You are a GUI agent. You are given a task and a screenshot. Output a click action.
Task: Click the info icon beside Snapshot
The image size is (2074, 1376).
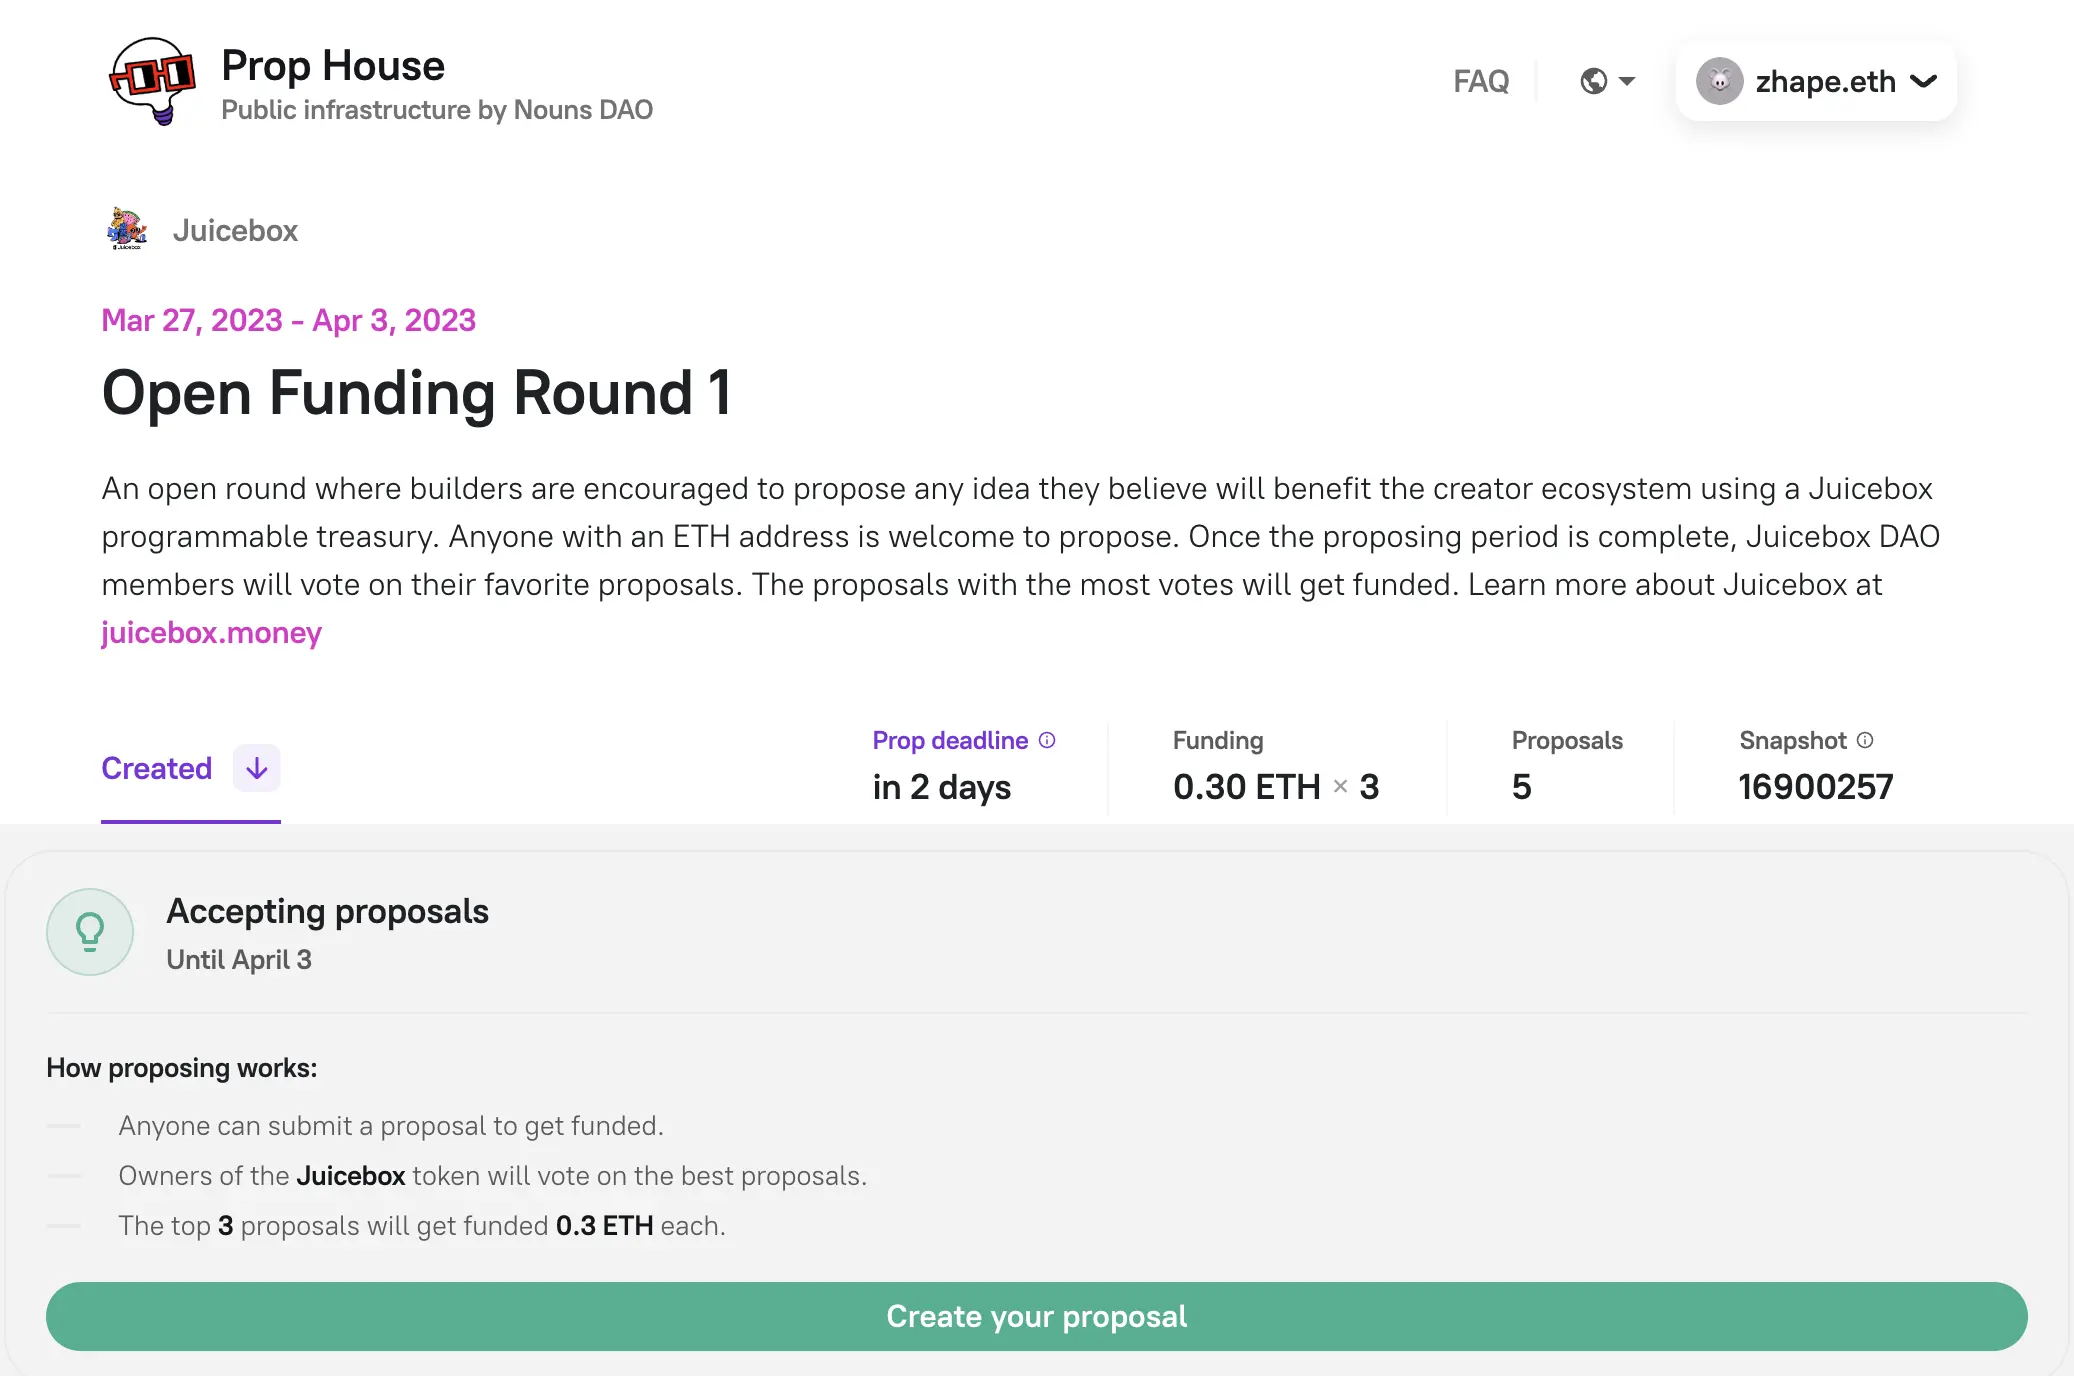tap(1866, 740)
